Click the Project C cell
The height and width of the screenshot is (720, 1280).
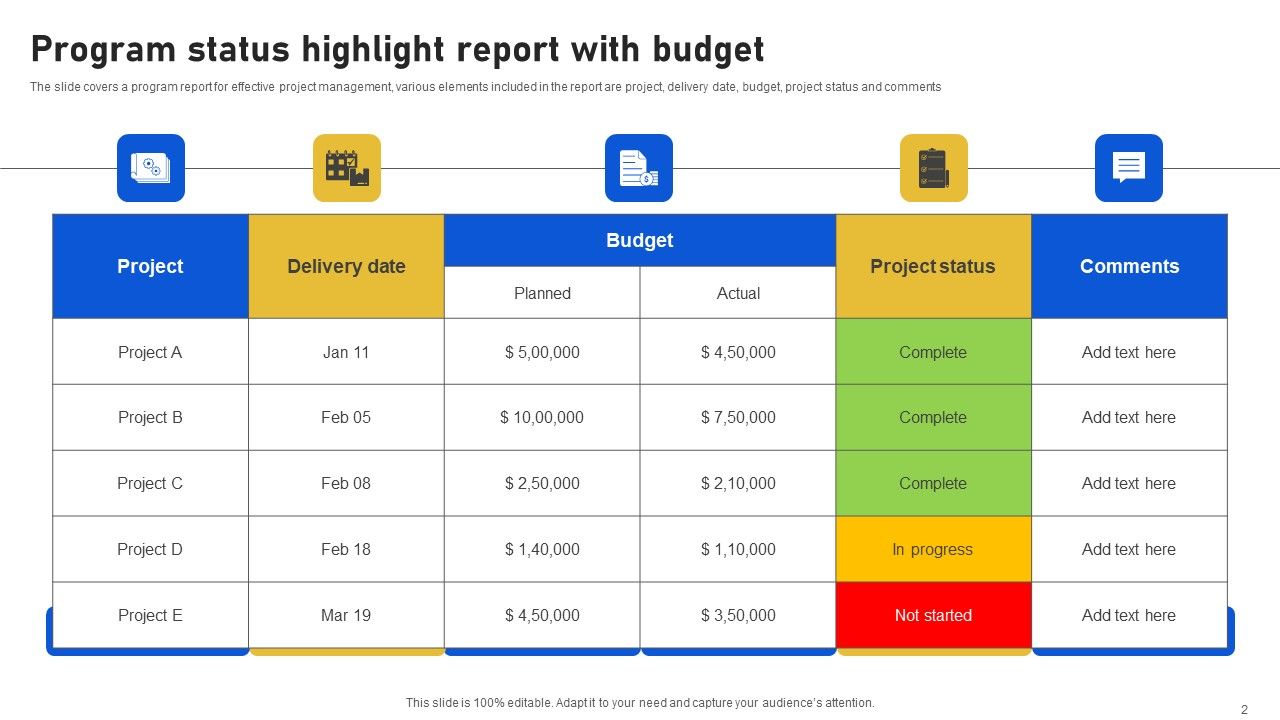click(x=150, y=483)
